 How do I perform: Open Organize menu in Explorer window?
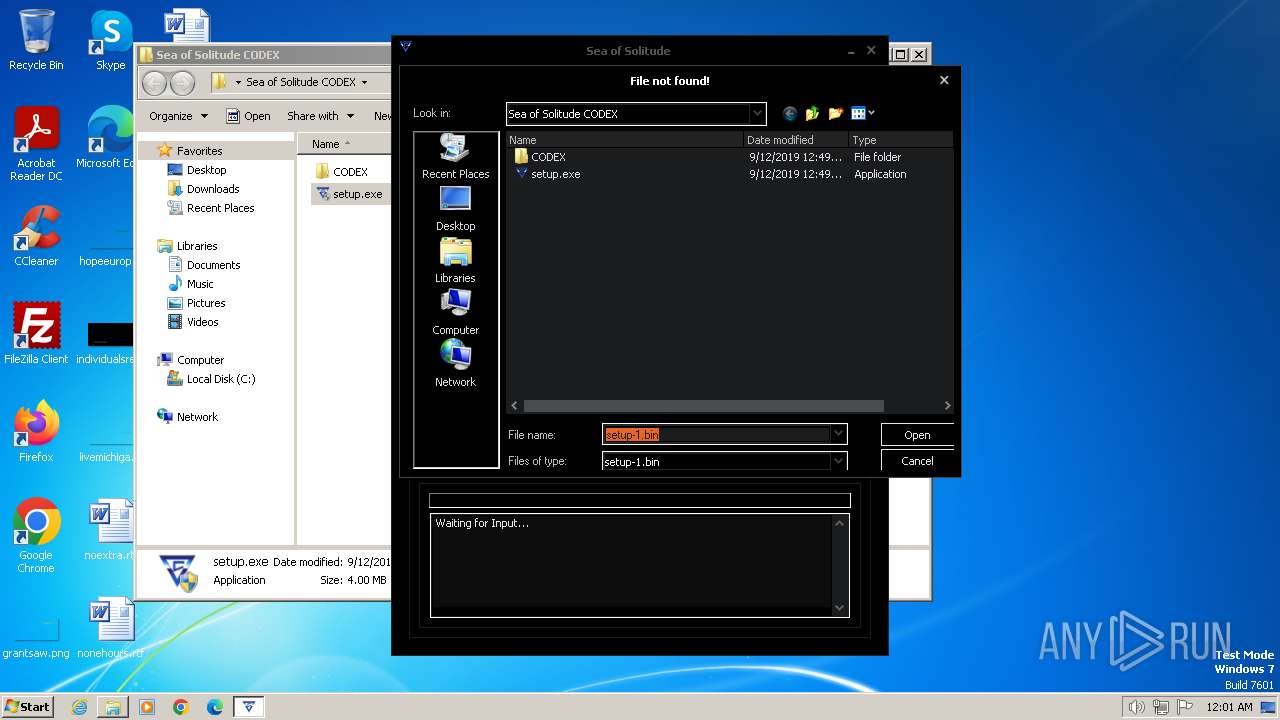[x=178, y=116]
